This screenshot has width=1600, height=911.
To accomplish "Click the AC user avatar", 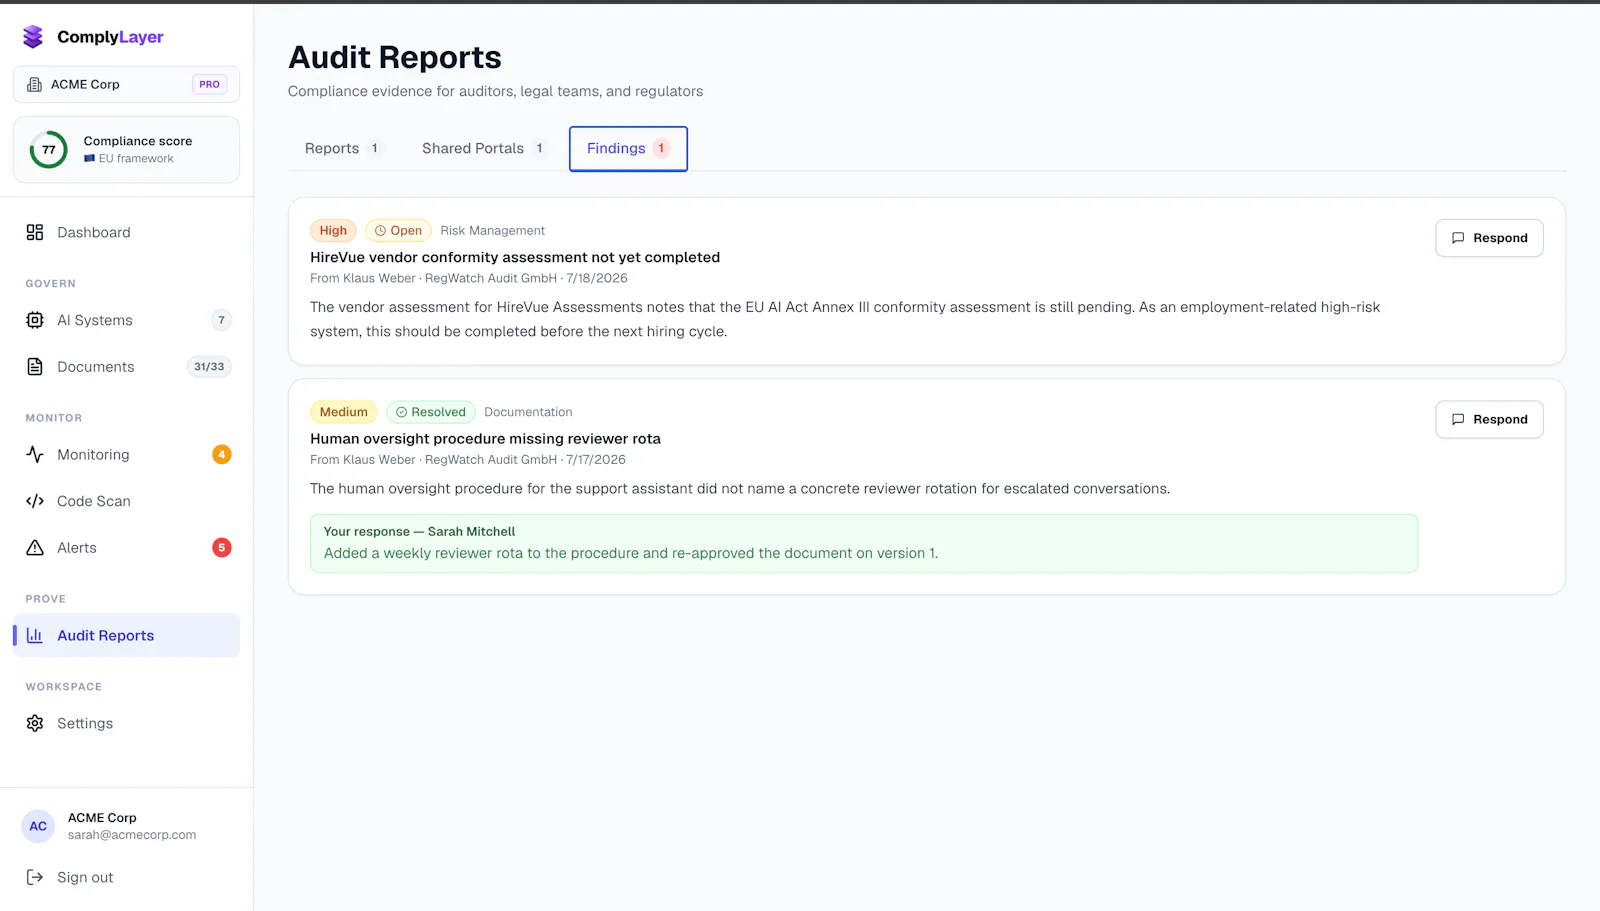I will pyautogui.click(x=38, y=826).
